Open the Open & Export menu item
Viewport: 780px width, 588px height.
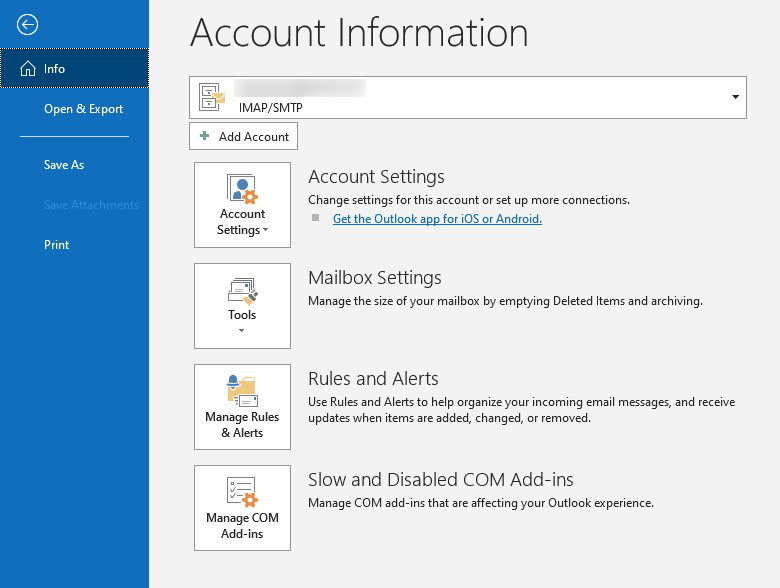tap(83, 109)
